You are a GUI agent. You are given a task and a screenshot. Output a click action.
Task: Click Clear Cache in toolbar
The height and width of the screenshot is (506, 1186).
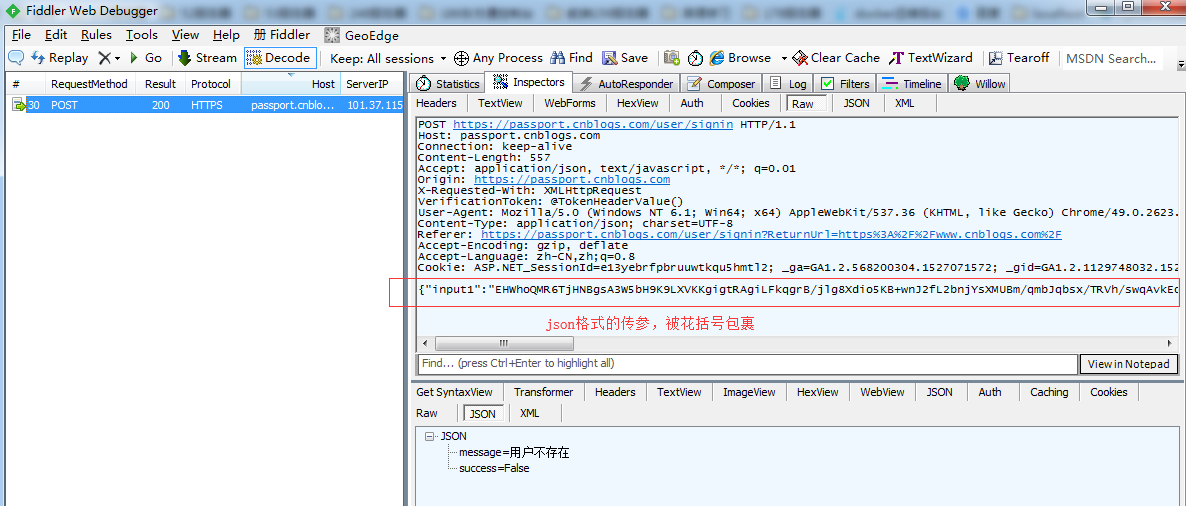(x=836, y=58)
